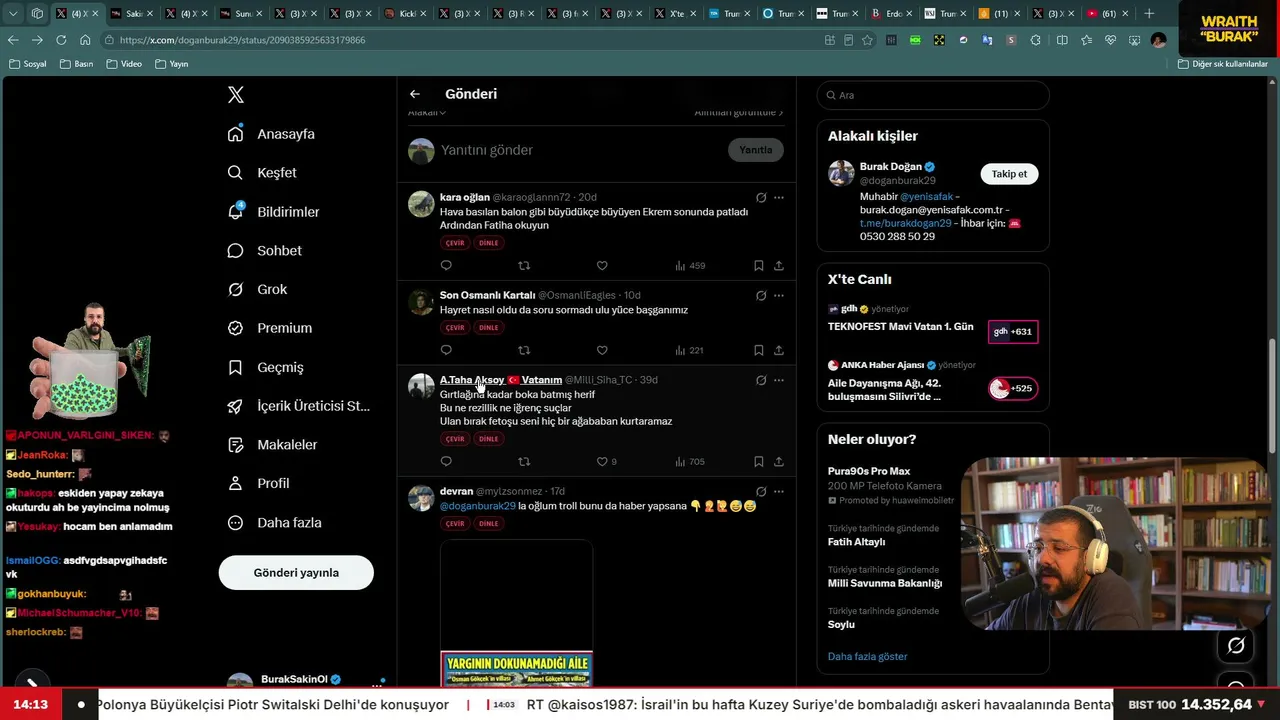This screenshot has width=1280, height=720.
Task: Bookmark kara oğlan's post
Action: click(759, 266)
